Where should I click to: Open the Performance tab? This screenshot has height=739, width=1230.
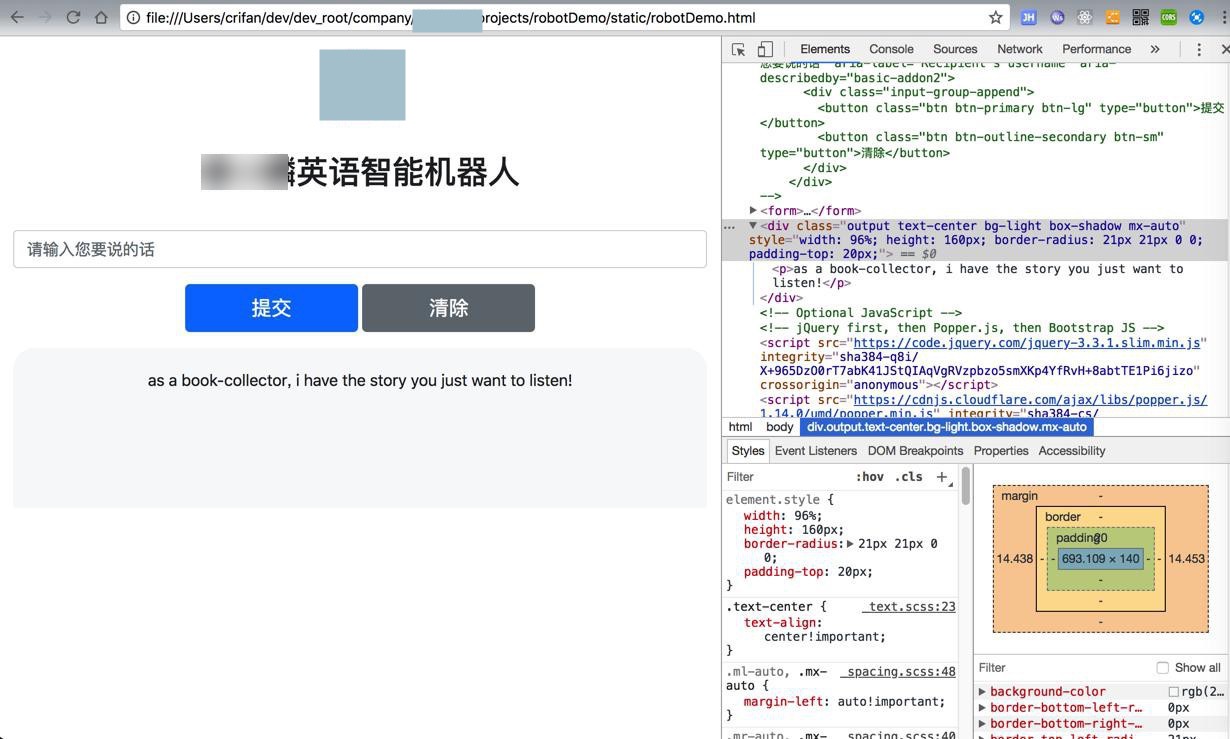click(x=1096, y=49)
